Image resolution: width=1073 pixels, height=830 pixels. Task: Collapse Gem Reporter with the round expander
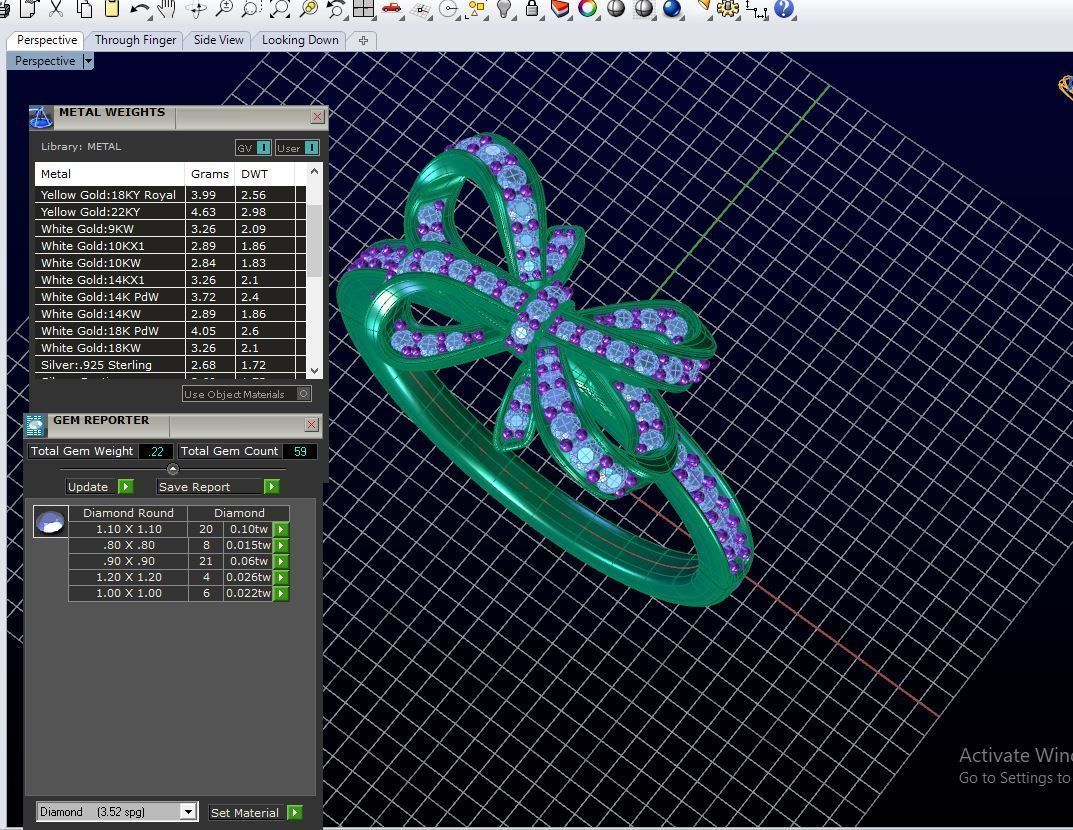pyautogui.click(x=172, y=469)
